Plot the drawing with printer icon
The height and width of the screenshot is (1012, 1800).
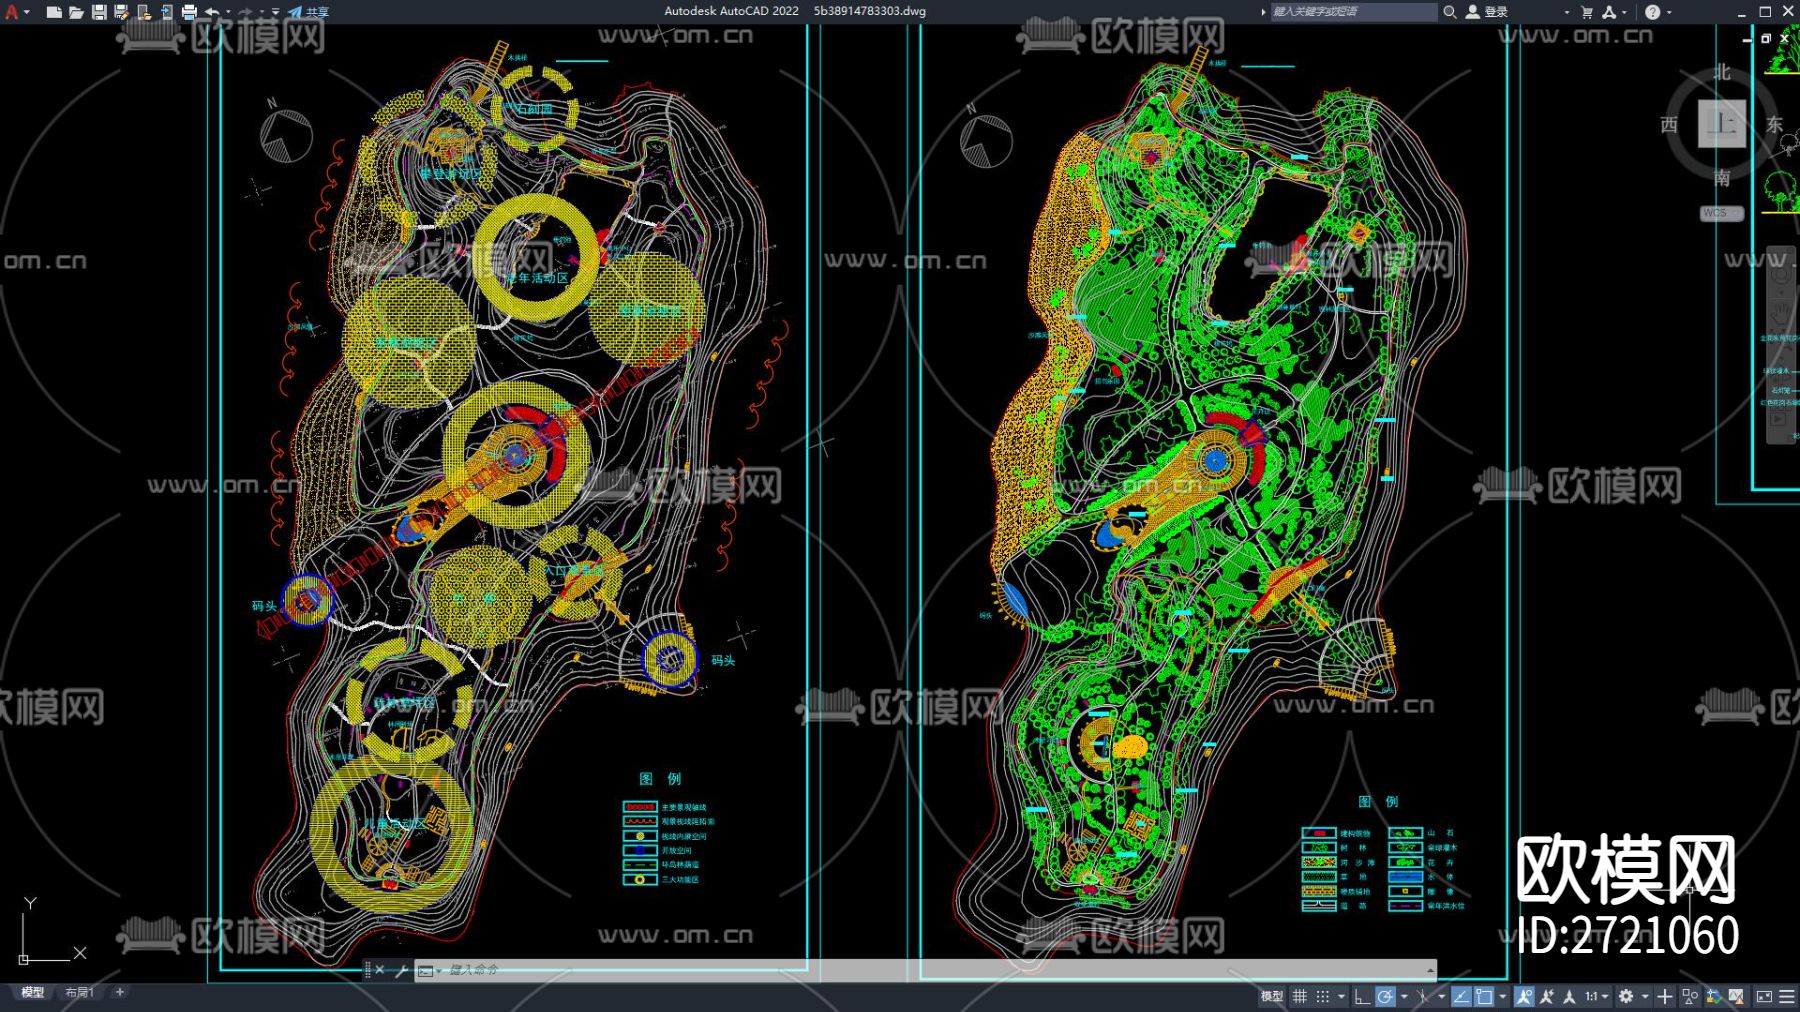click(x=189, y=12)
